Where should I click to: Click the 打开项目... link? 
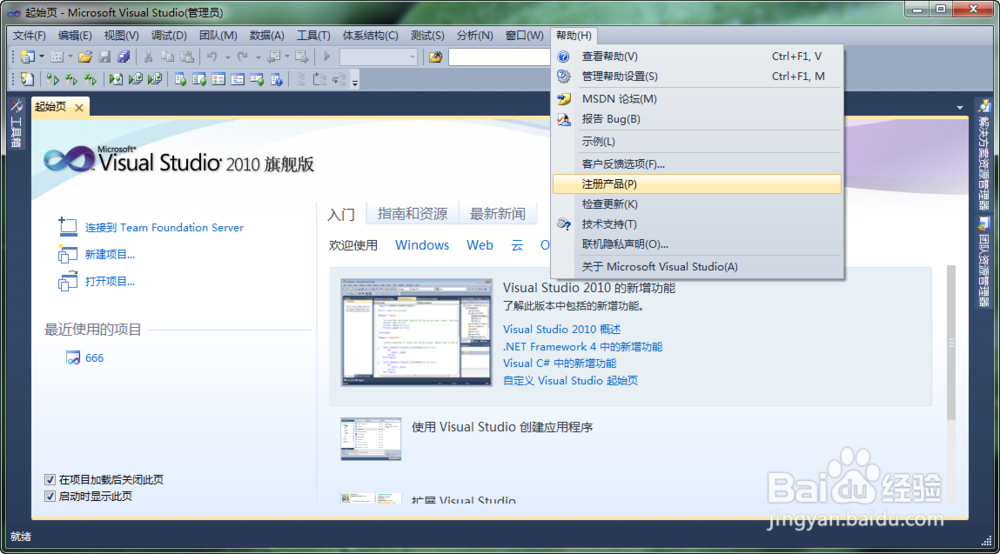click(x=110, y=281)
